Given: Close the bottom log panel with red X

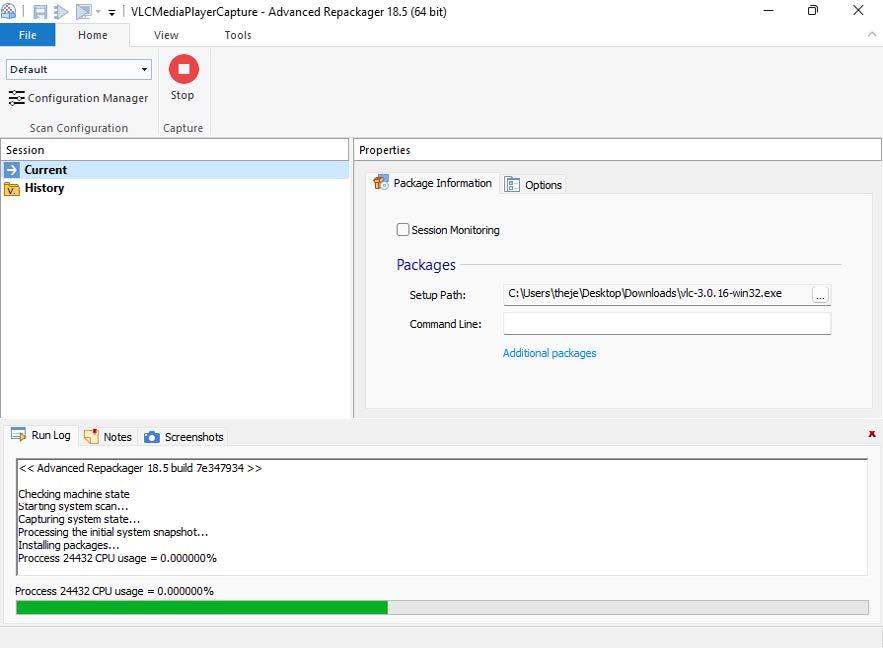Looking at the screenshot, I should click(x=872, y=434).
